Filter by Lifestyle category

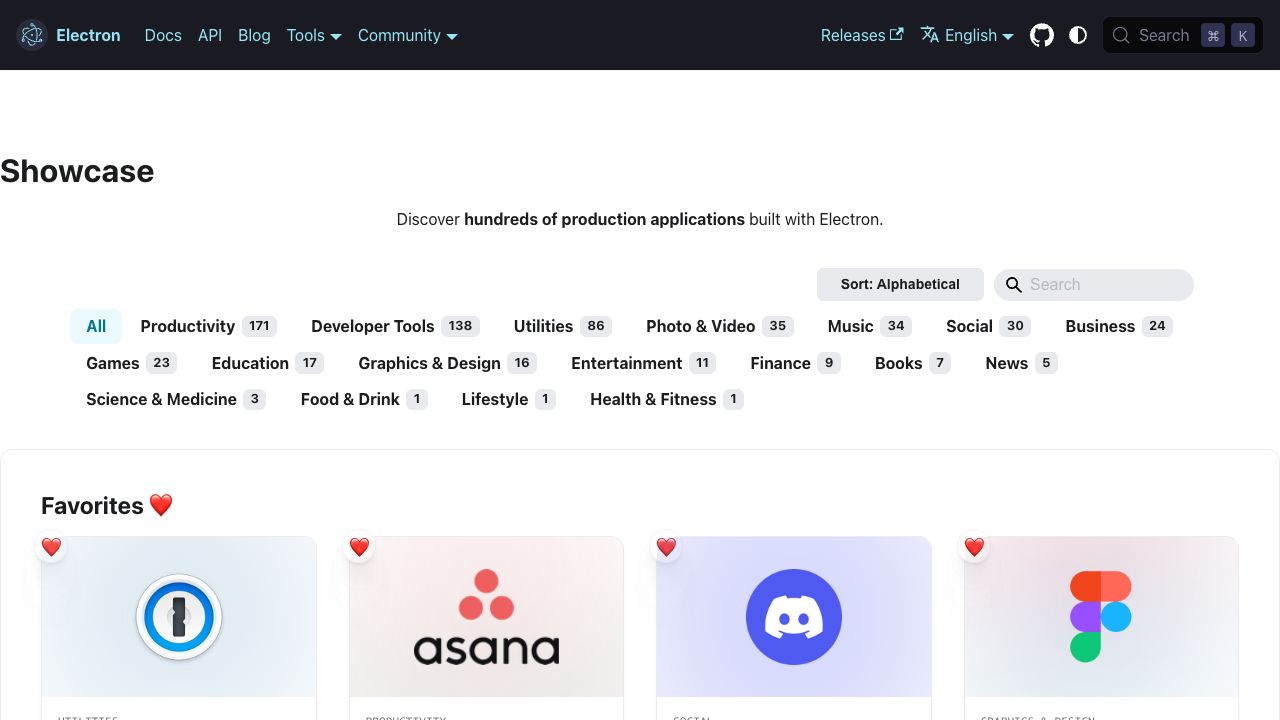pos(508,399)
